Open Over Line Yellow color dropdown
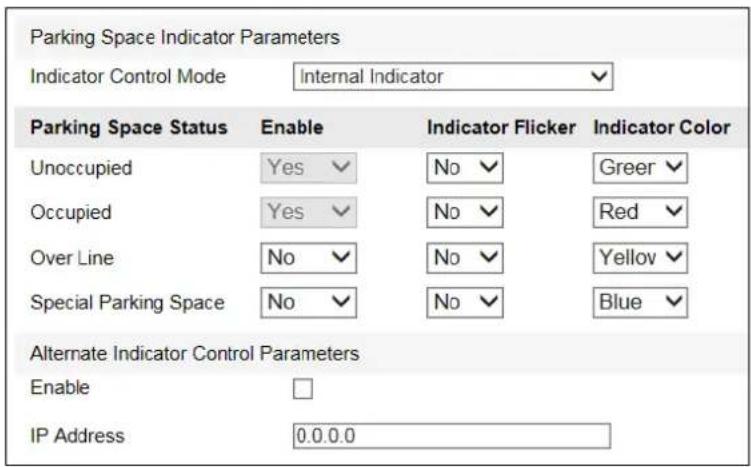This screenshot has width=751, height=467. (x=640, y=258)
